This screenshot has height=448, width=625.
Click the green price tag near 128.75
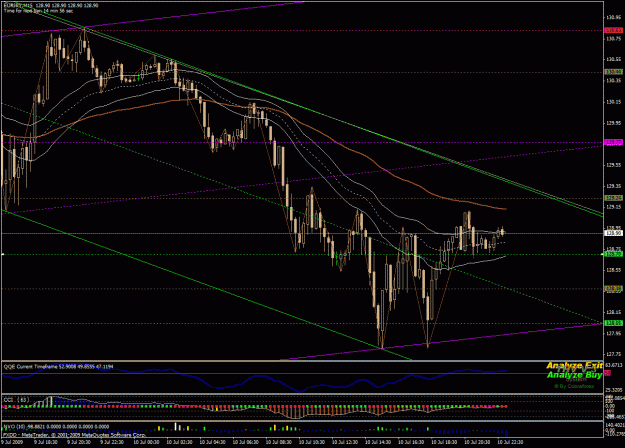click(x=614, y=254)
